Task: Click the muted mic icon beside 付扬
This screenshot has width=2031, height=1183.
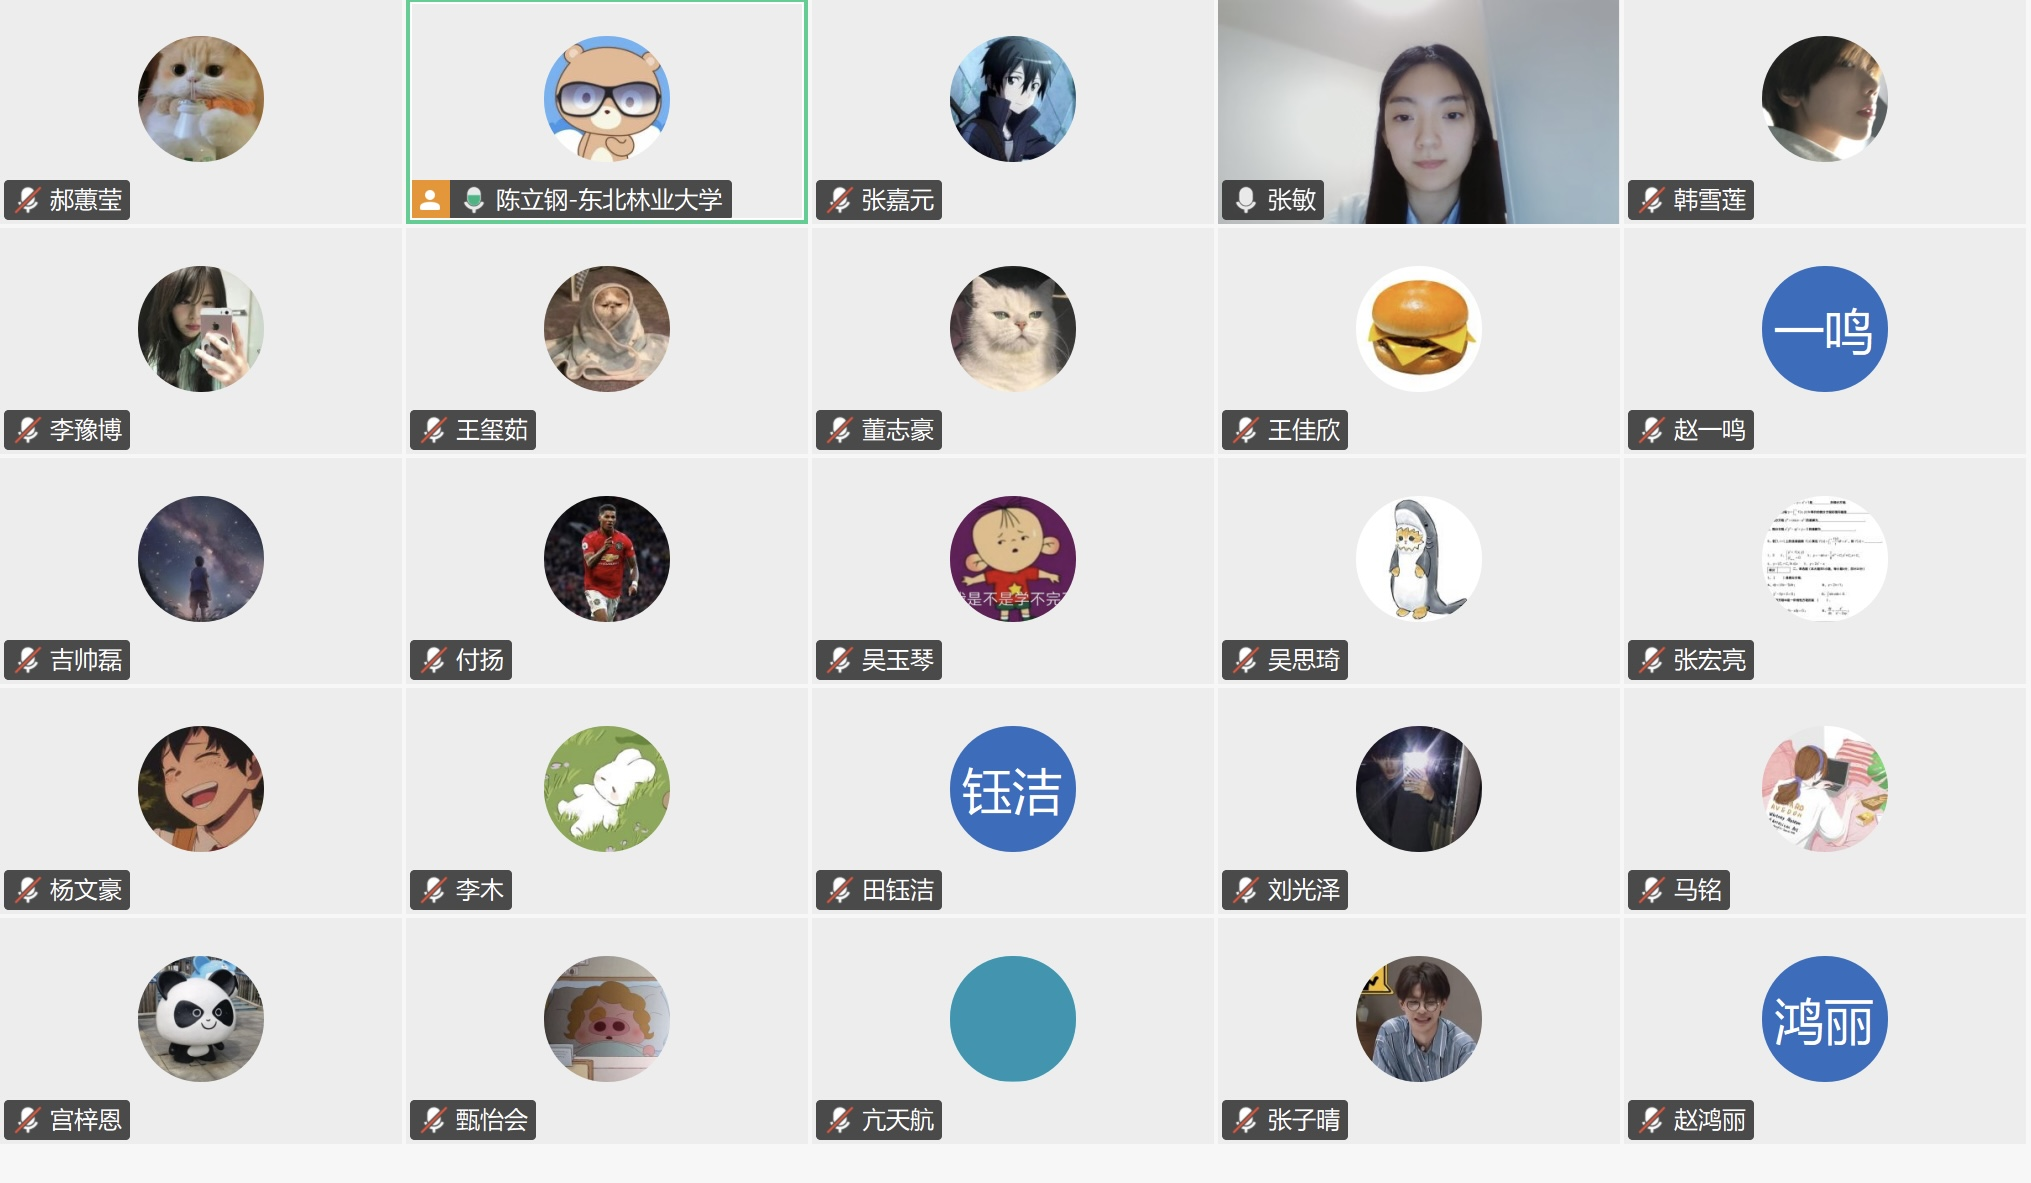Action: coord(434,660)
